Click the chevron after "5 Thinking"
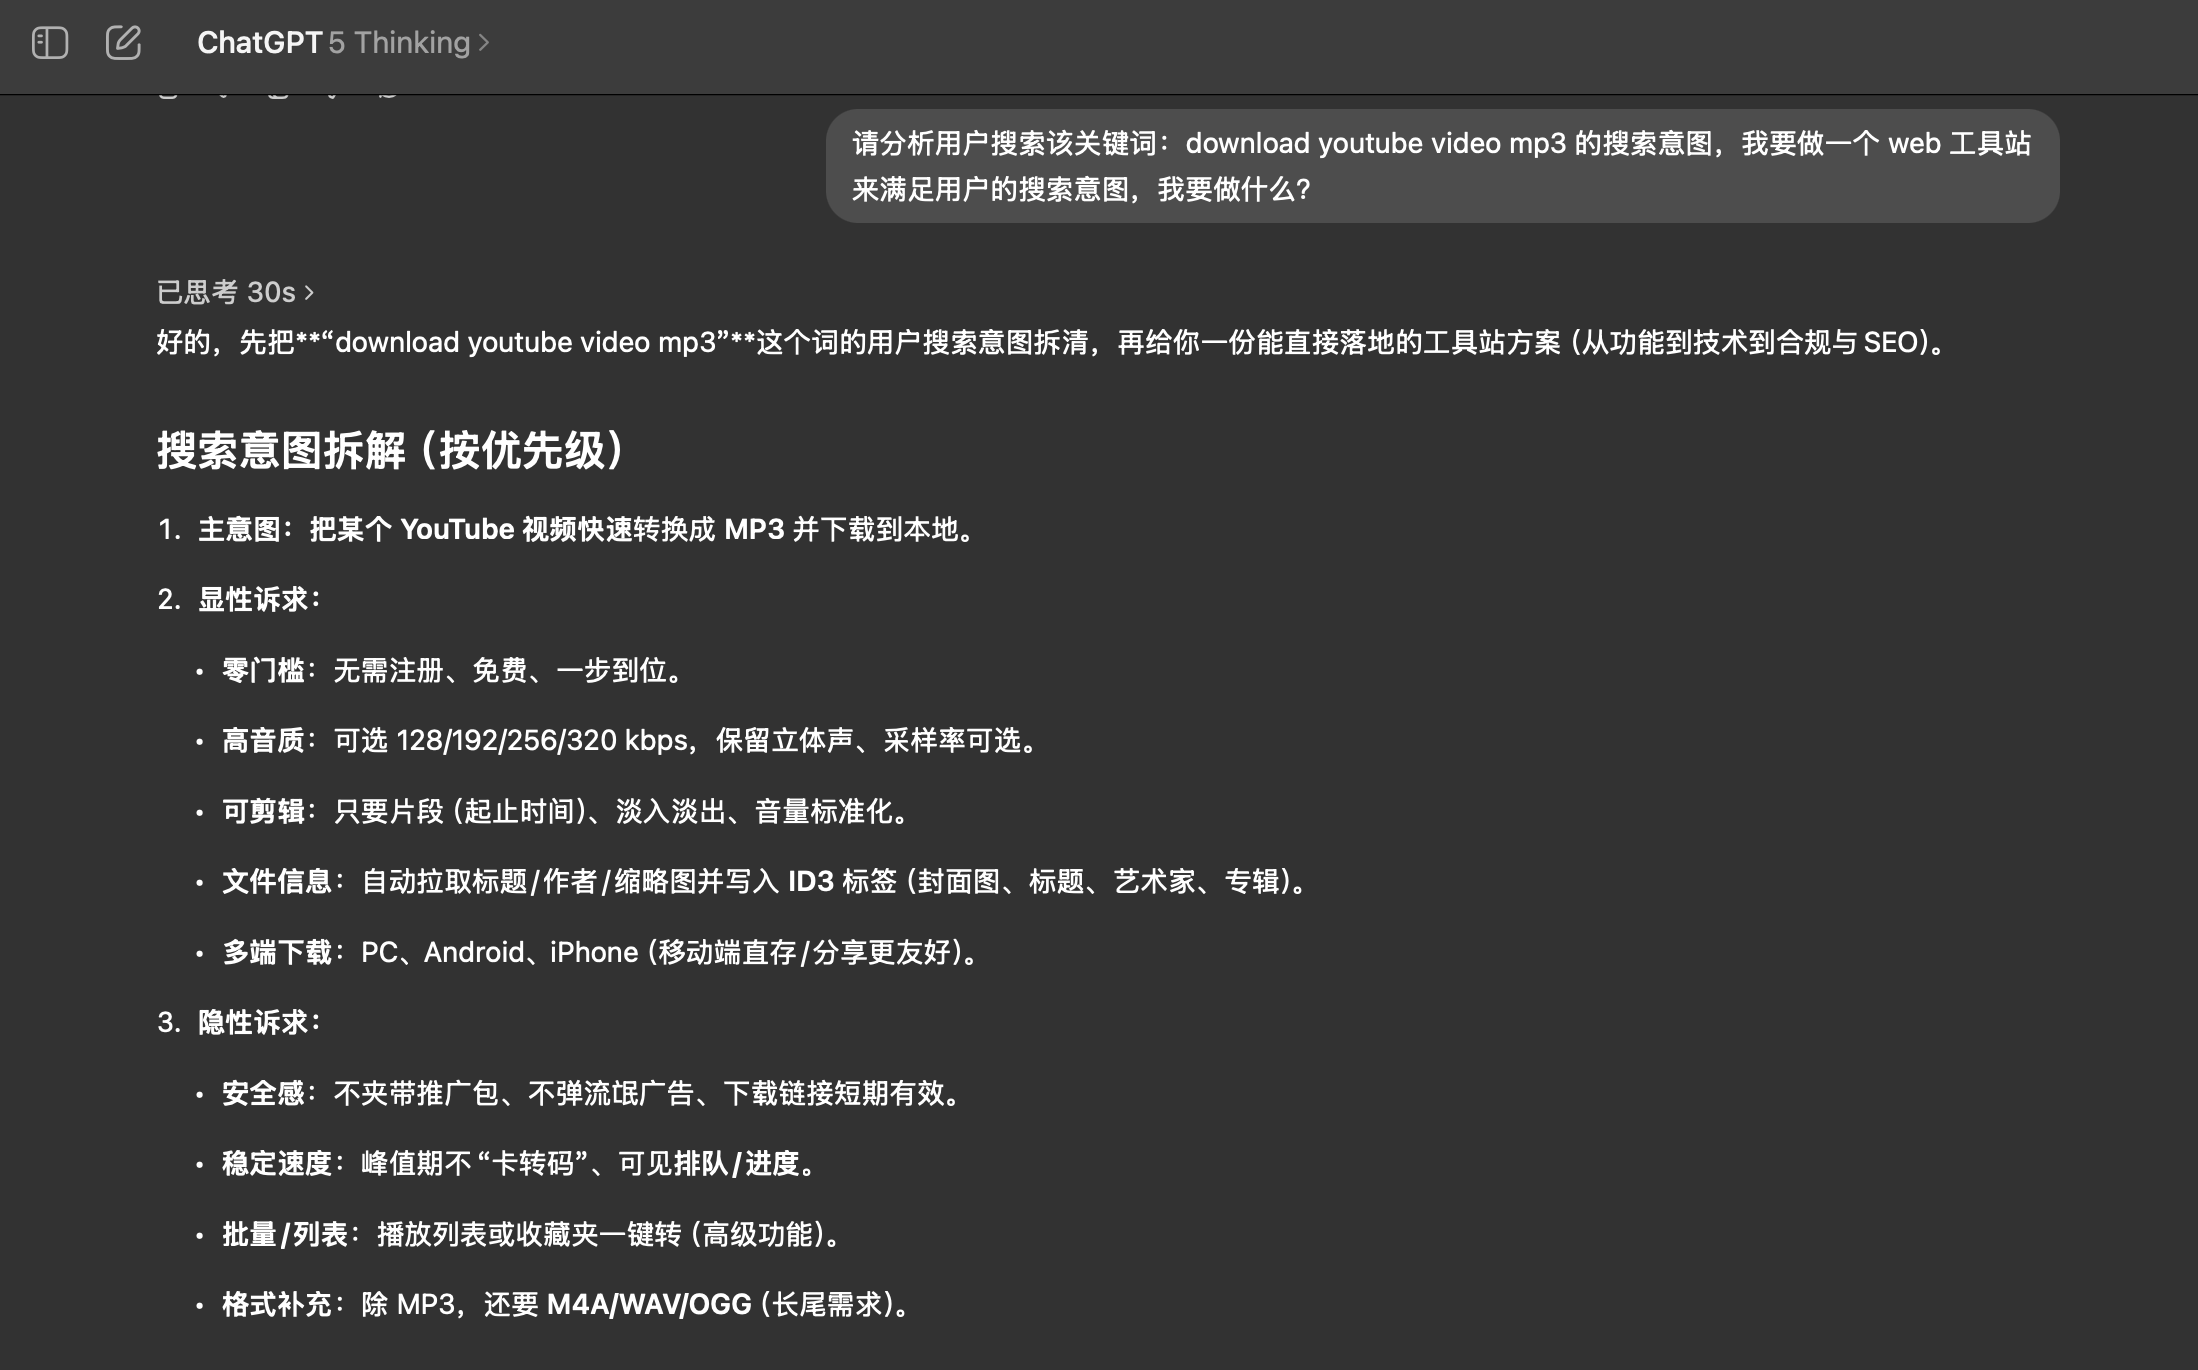This screenshot has width=2198, height=1370. point(485,43)
